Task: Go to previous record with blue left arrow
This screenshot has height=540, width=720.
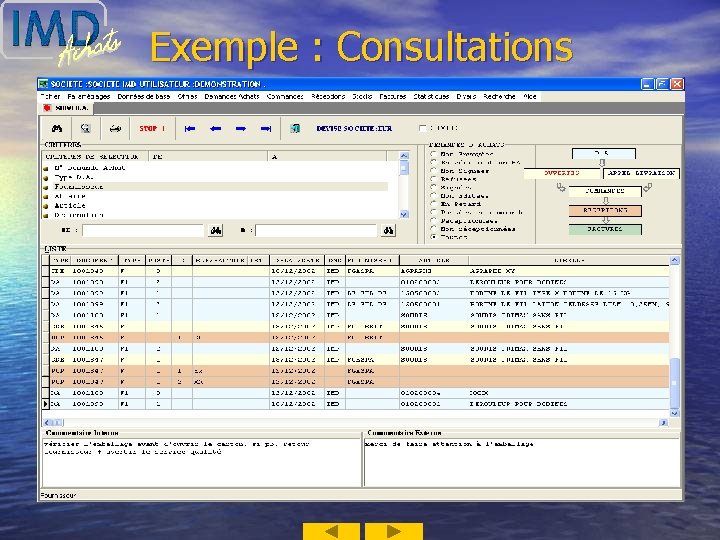Action: point(215,129)
